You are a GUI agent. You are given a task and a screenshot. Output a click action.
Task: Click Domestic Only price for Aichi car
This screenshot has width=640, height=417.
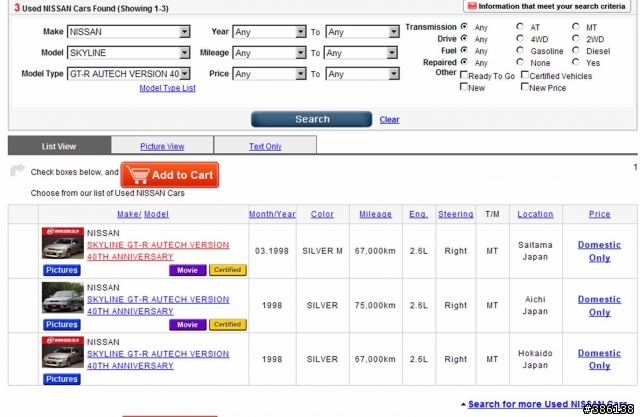coord(600,306)
